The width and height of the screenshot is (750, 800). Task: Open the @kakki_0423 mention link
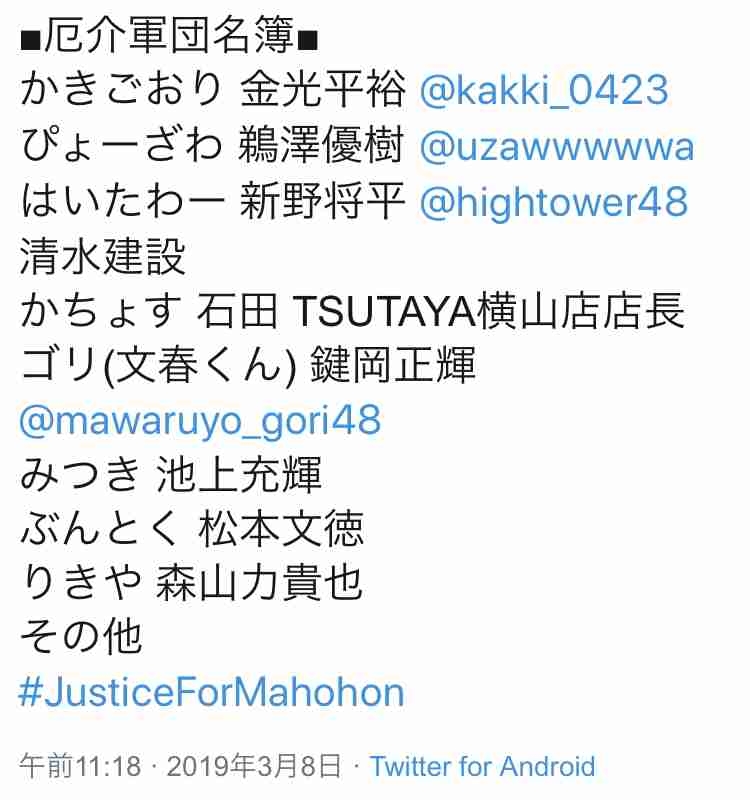tap(544, 90)
